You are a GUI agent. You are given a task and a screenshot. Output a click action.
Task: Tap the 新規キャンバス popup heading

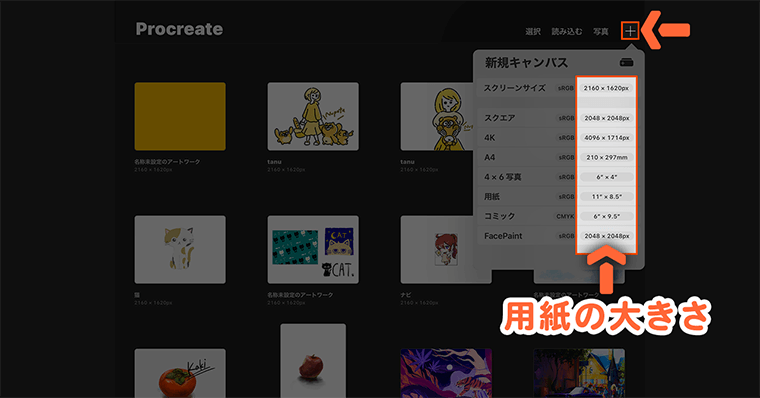(526, 63)
